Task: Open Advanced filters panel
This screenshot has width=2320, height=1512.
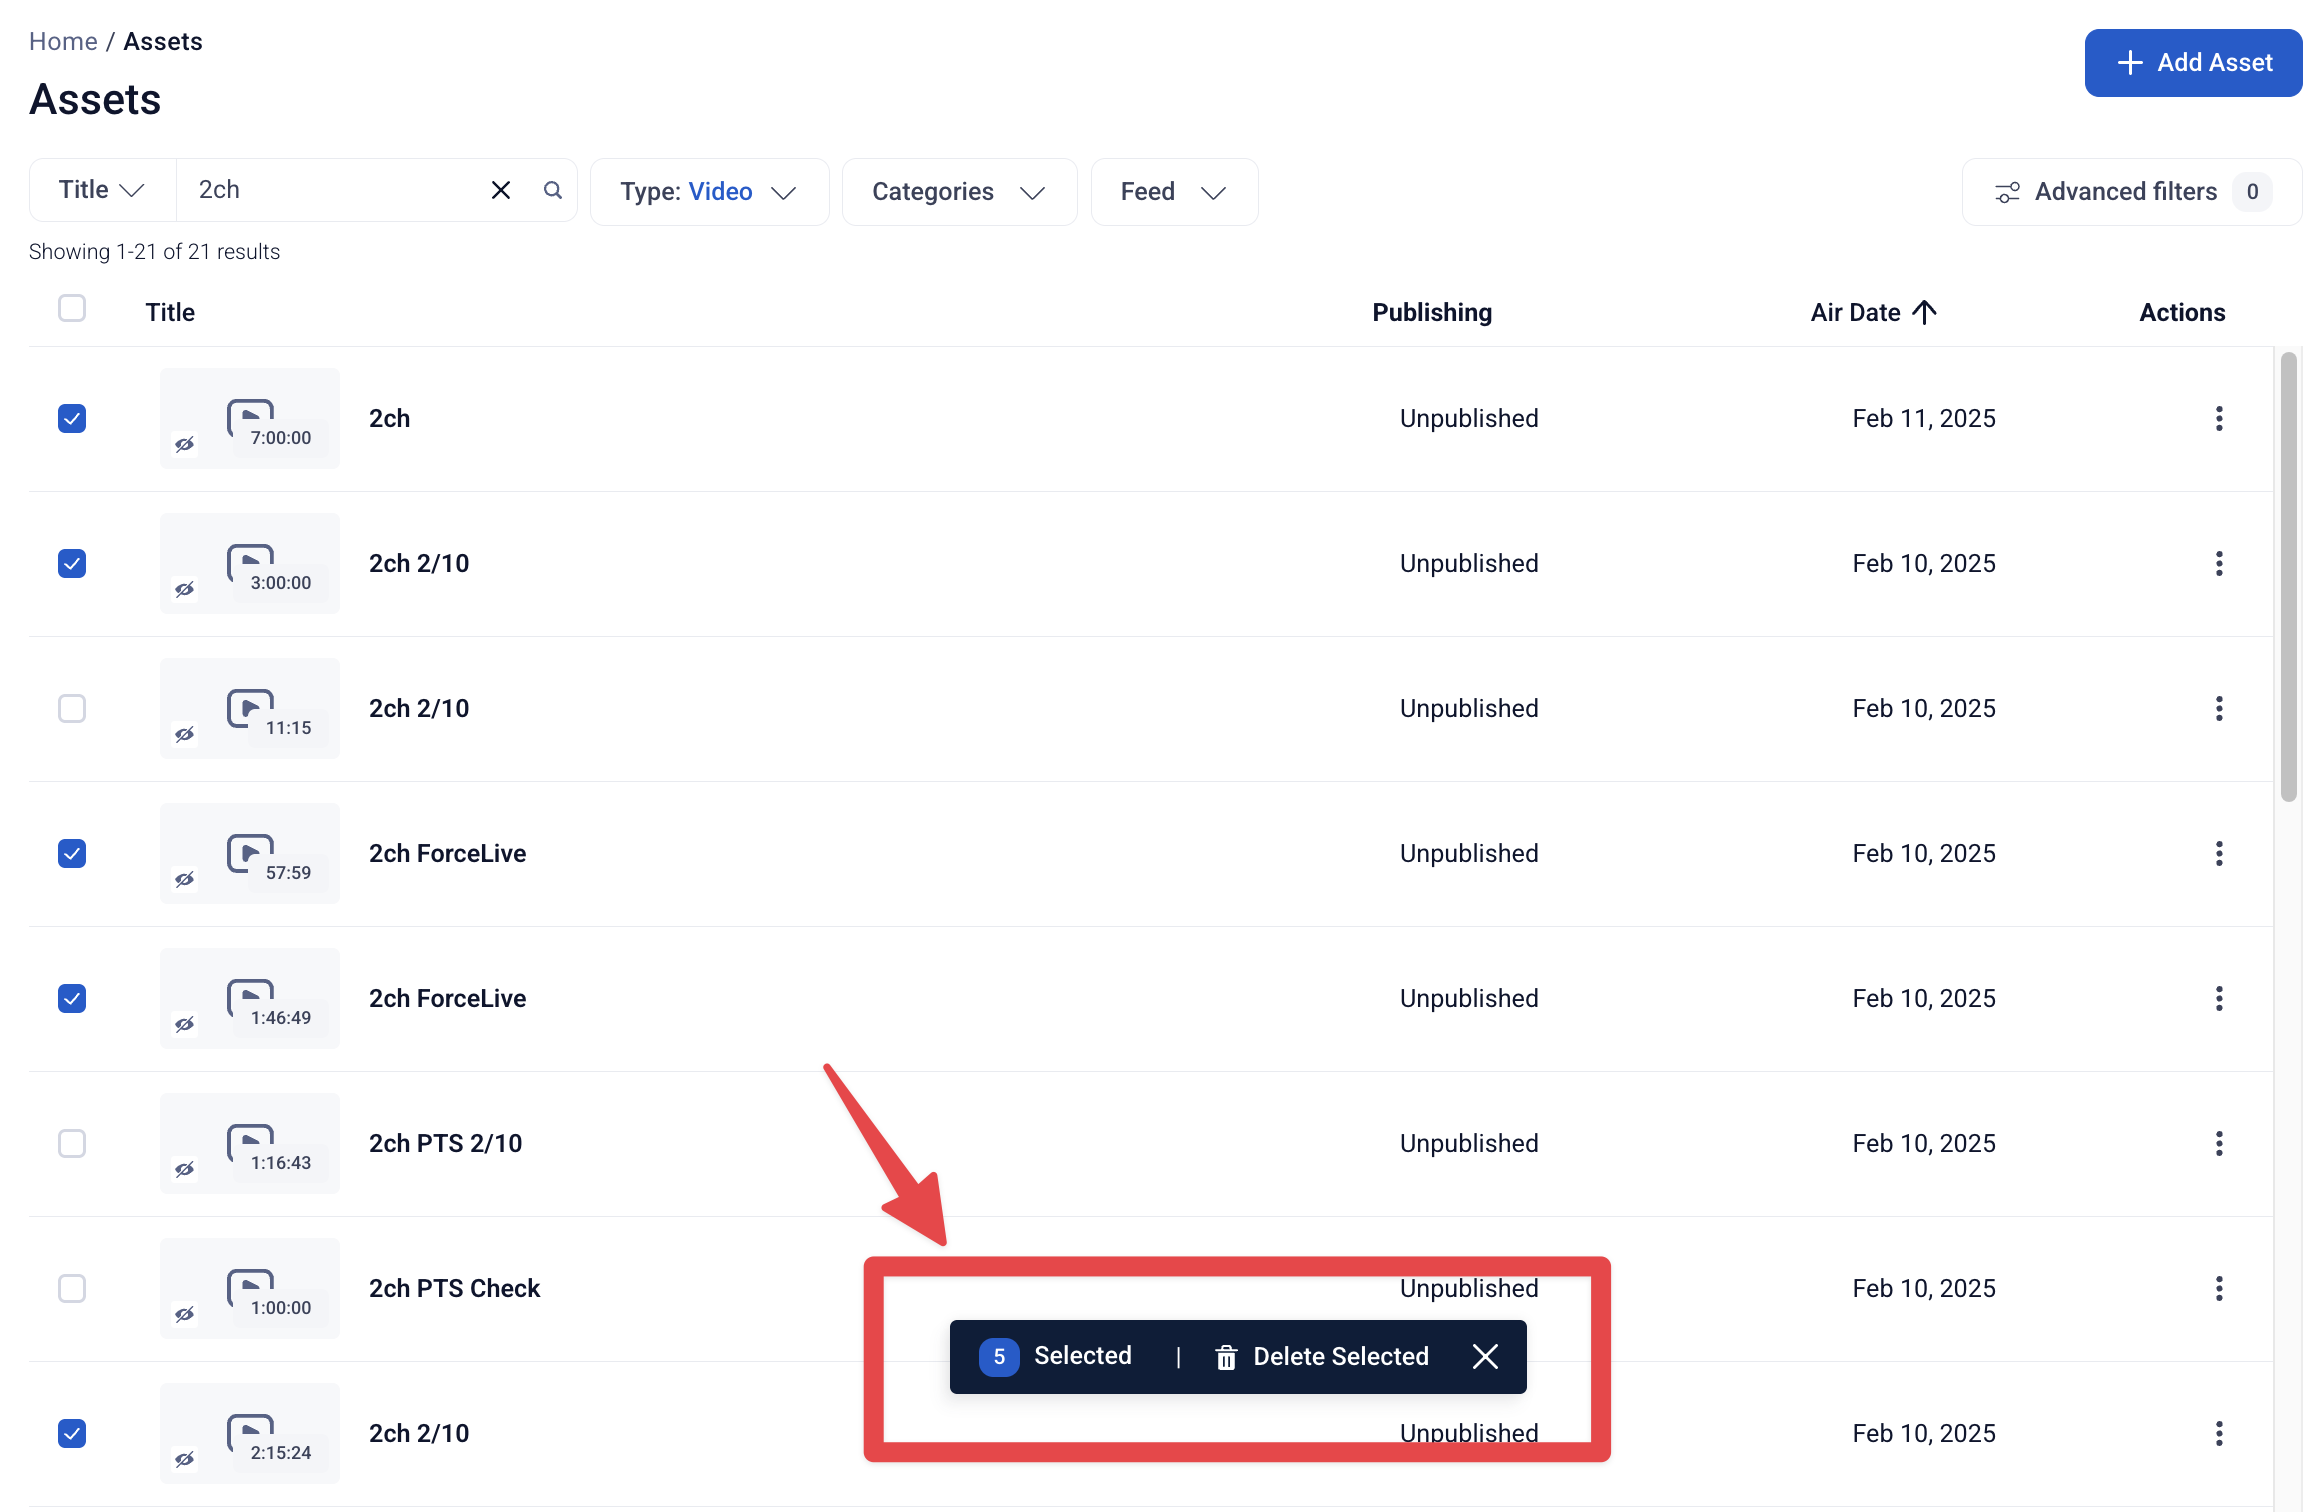Action: [x=2132, y=192]
